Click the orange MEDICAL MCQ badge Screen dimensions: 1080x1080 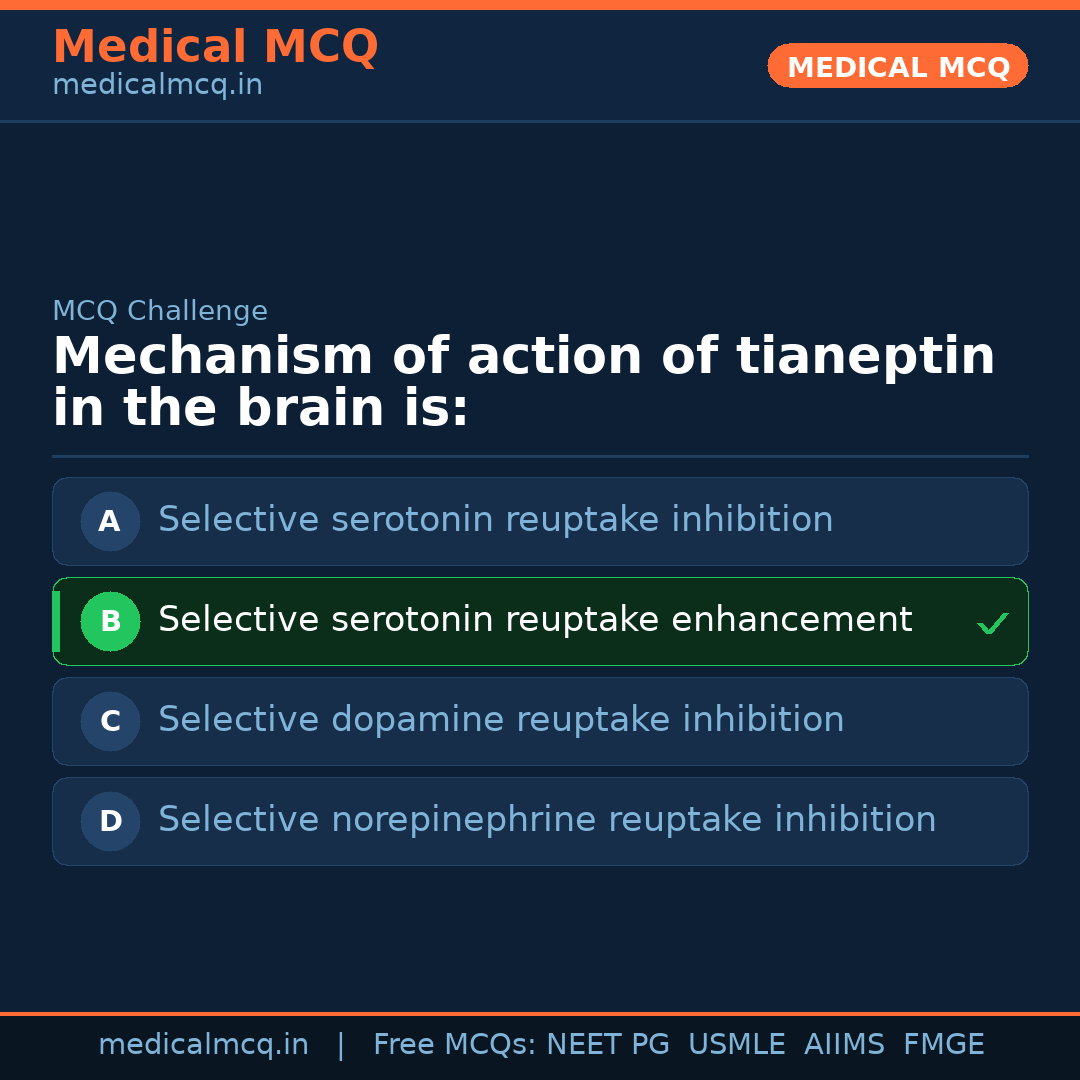[897, 66]
